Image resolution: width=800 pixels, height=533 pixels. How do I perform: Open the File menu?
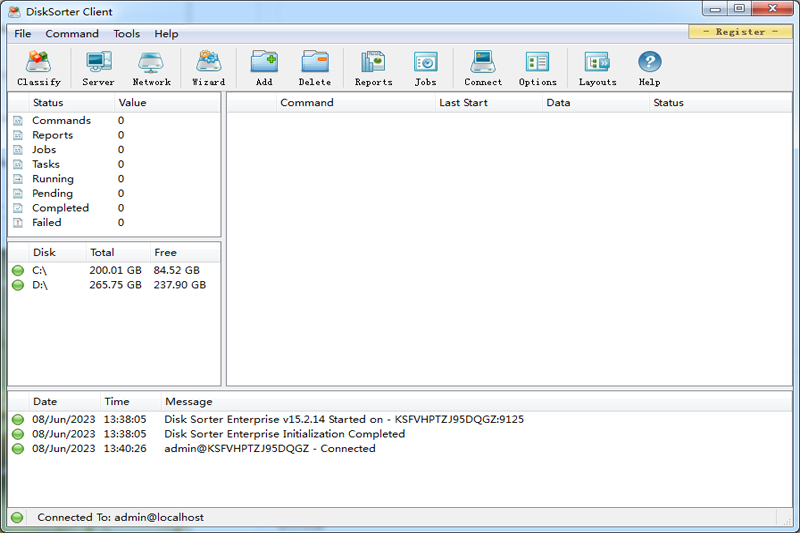coord(22,34)
